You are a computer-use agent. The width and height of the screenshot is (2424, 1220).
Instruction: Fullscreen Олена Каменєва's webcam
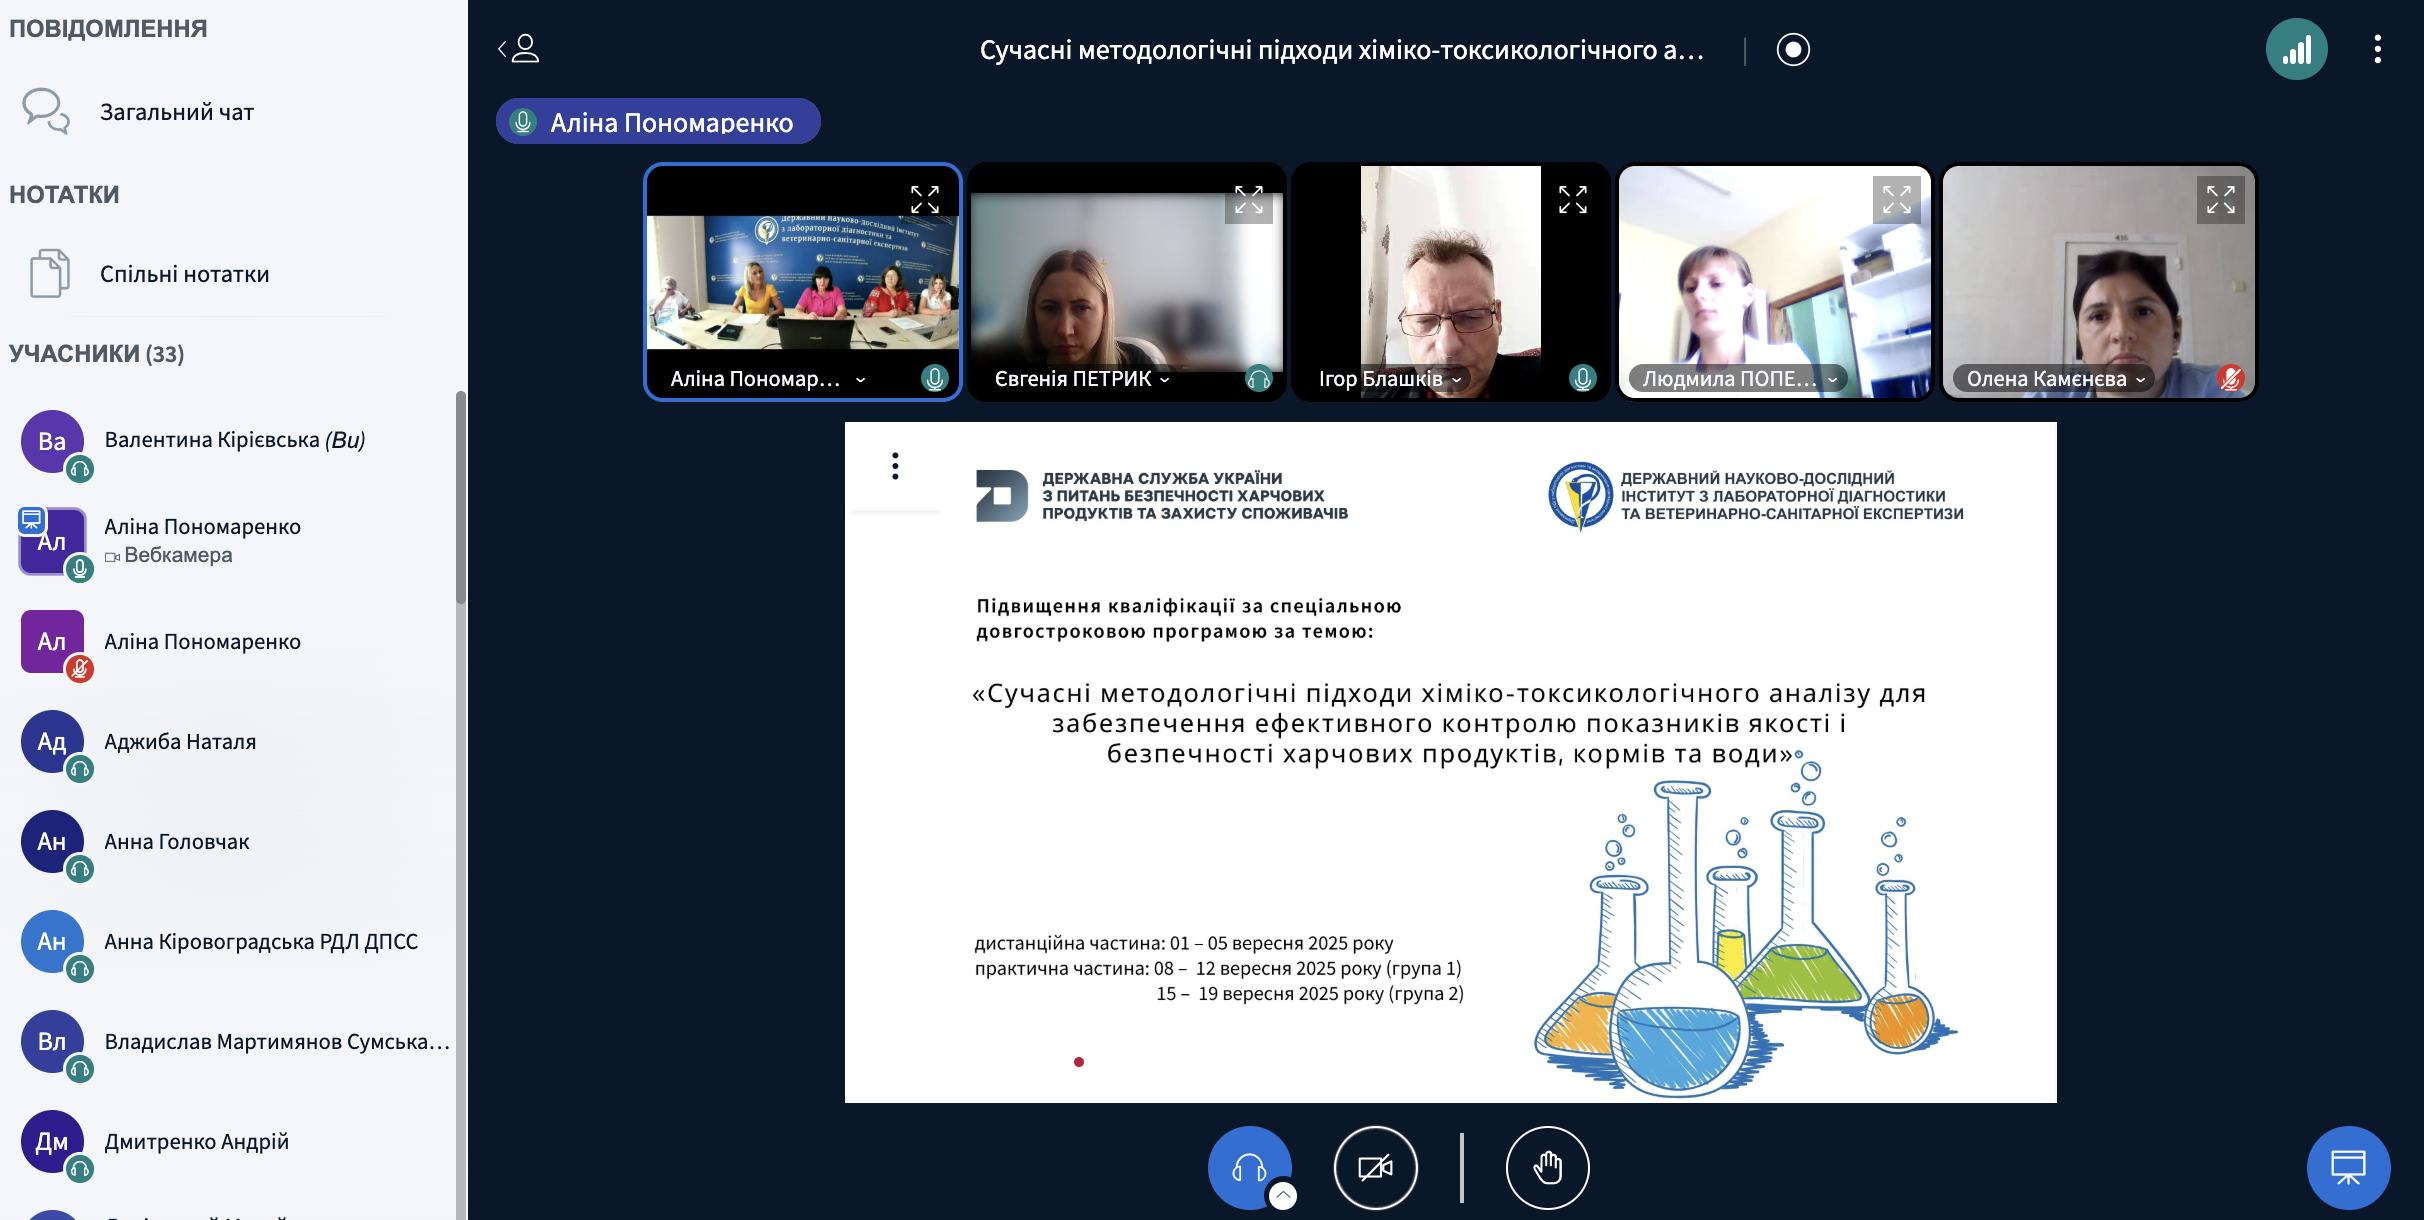click(2220, 200)
